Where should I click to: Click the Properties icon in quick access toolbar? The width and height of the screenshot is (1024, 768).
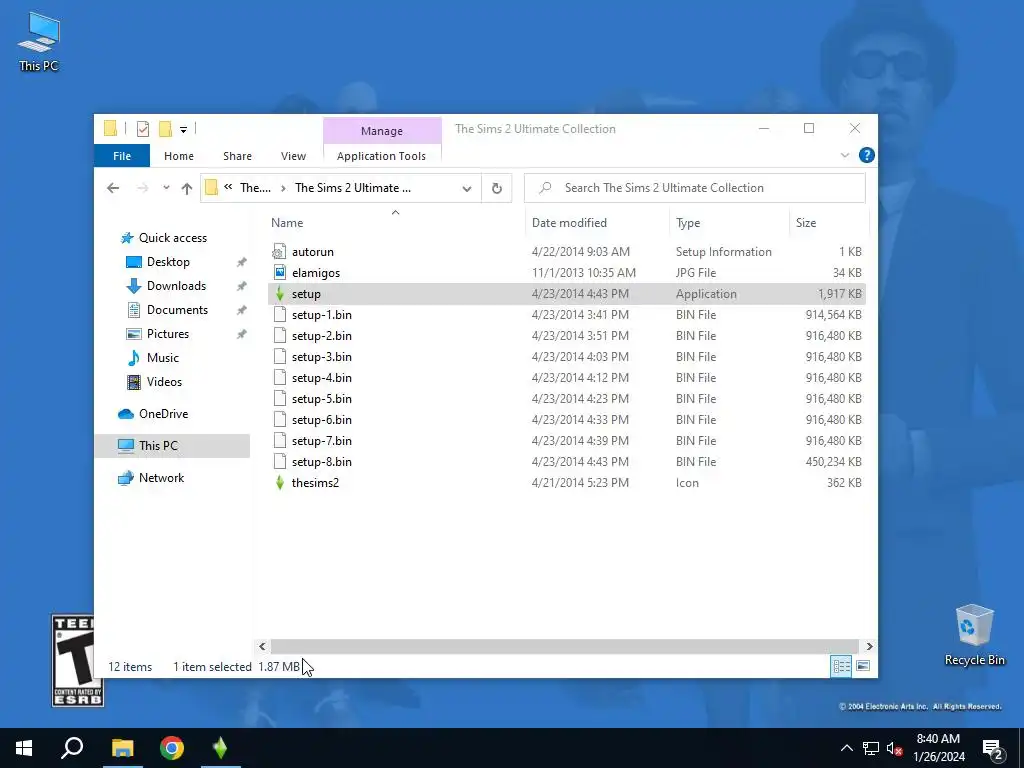(143, 129)
